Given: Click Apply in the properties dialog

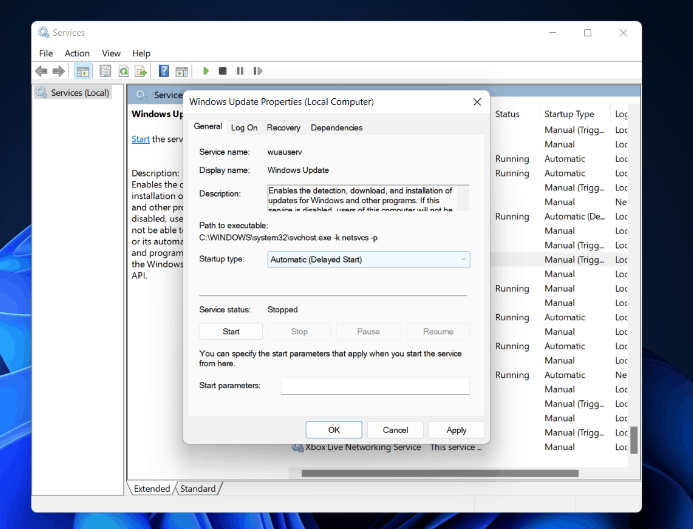Looking at the screenshot, I should point(456,430).
